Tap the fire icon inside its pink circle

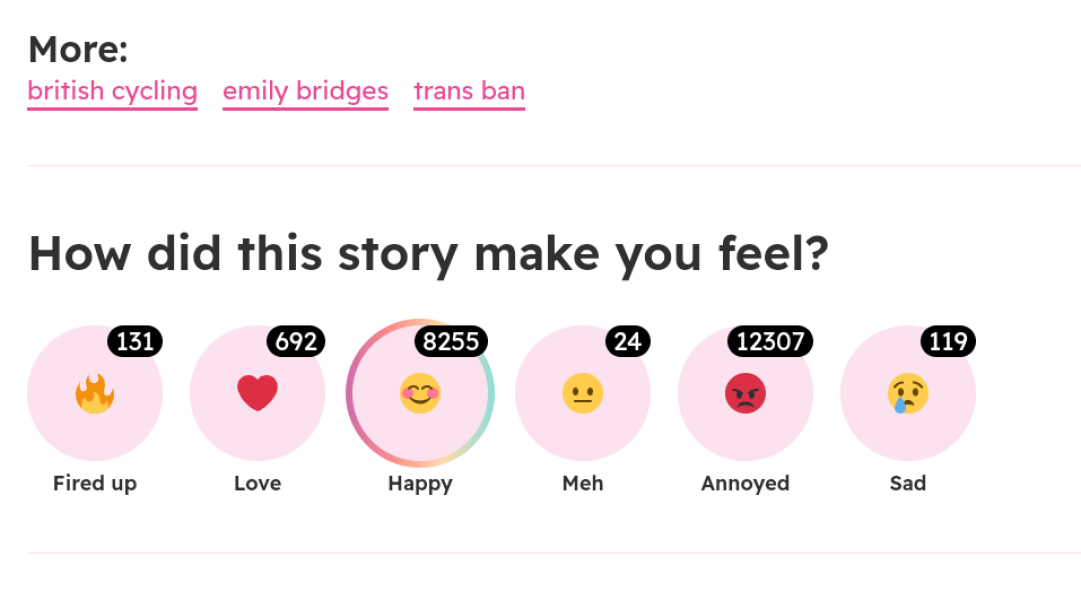[x=95, y=393]
